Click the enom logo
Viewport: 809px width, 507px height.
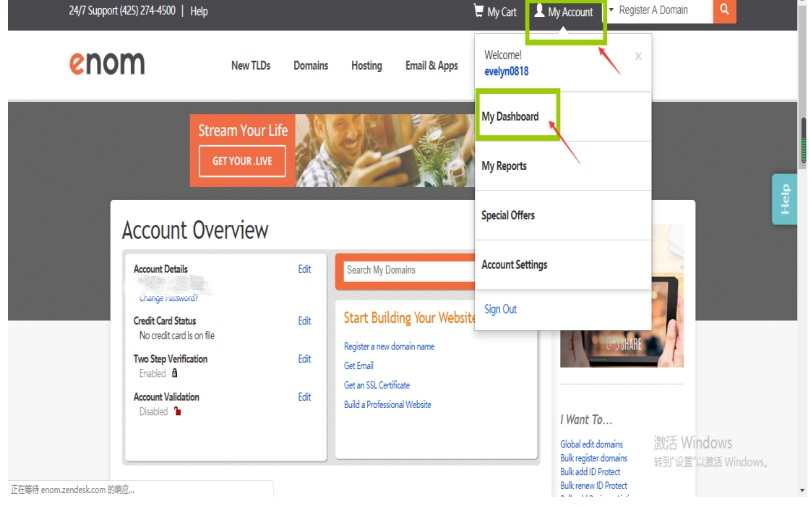tap(107, 64)
